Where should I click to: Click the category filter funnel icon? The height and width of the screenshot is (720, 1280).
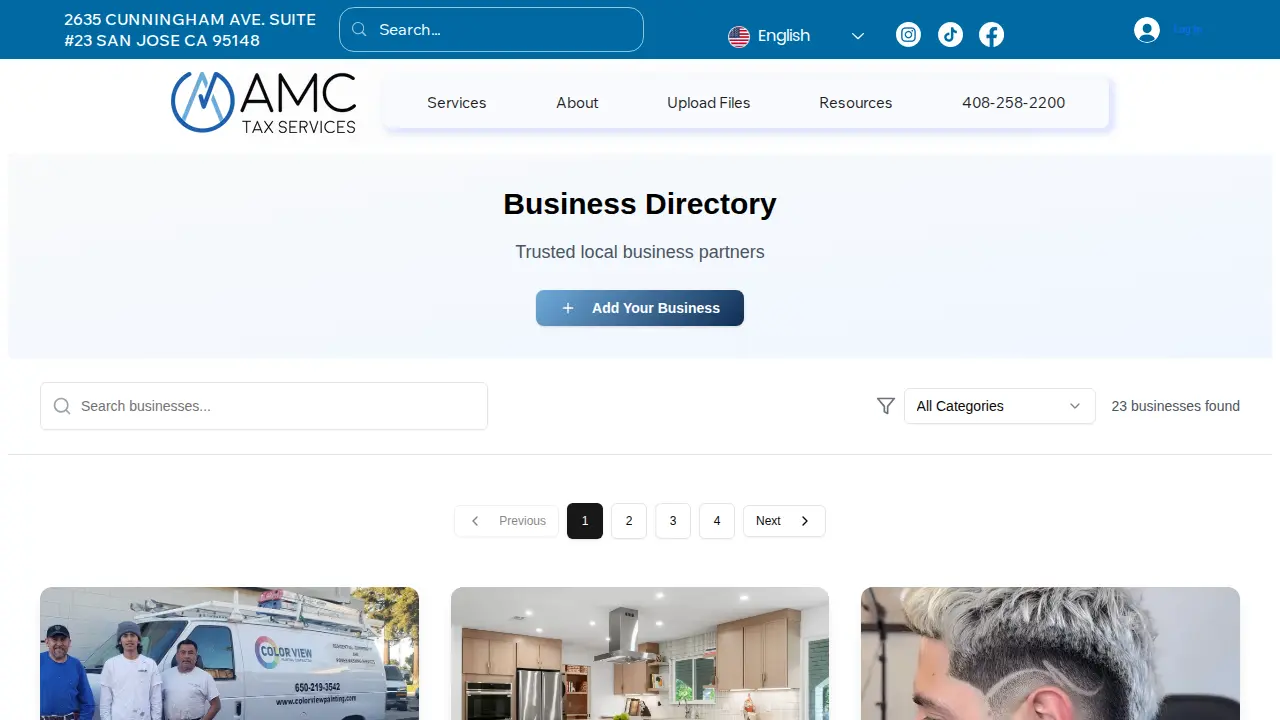[885, 406]
